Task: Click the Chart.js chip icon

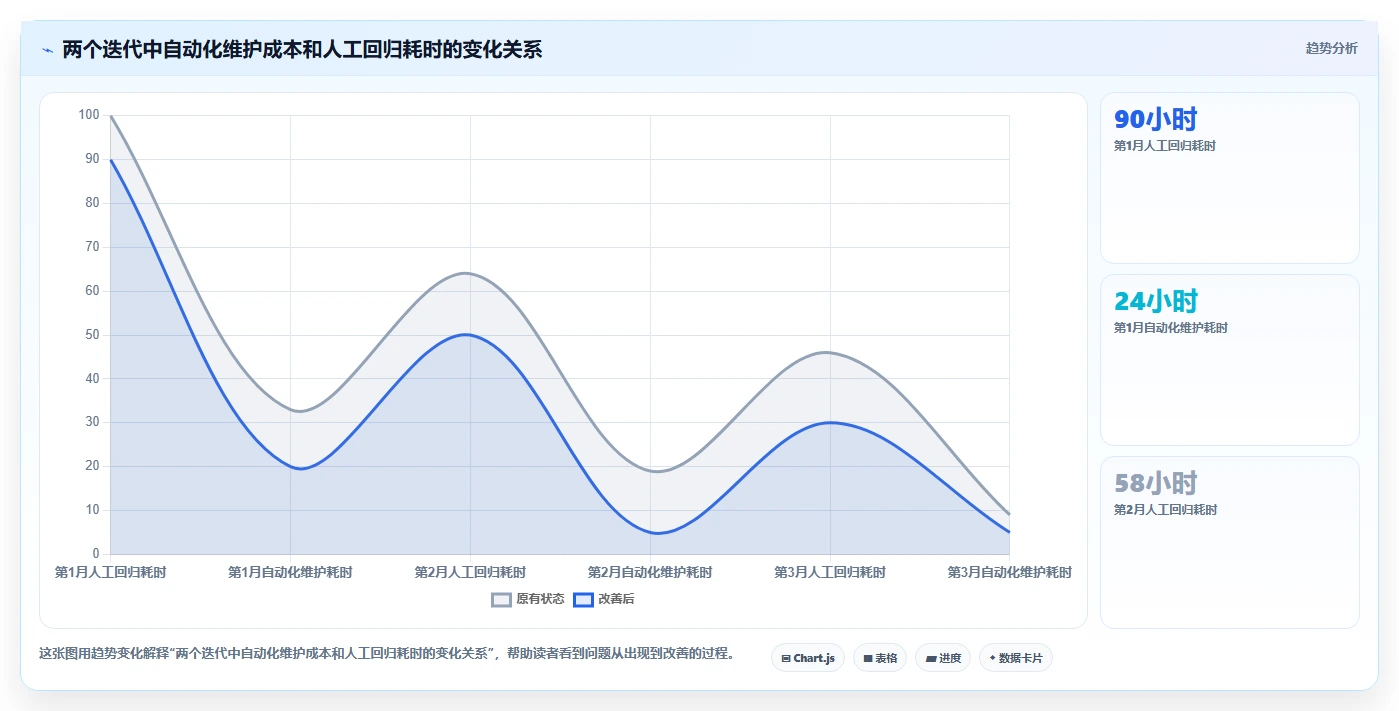Action: (x=786, y=658)
